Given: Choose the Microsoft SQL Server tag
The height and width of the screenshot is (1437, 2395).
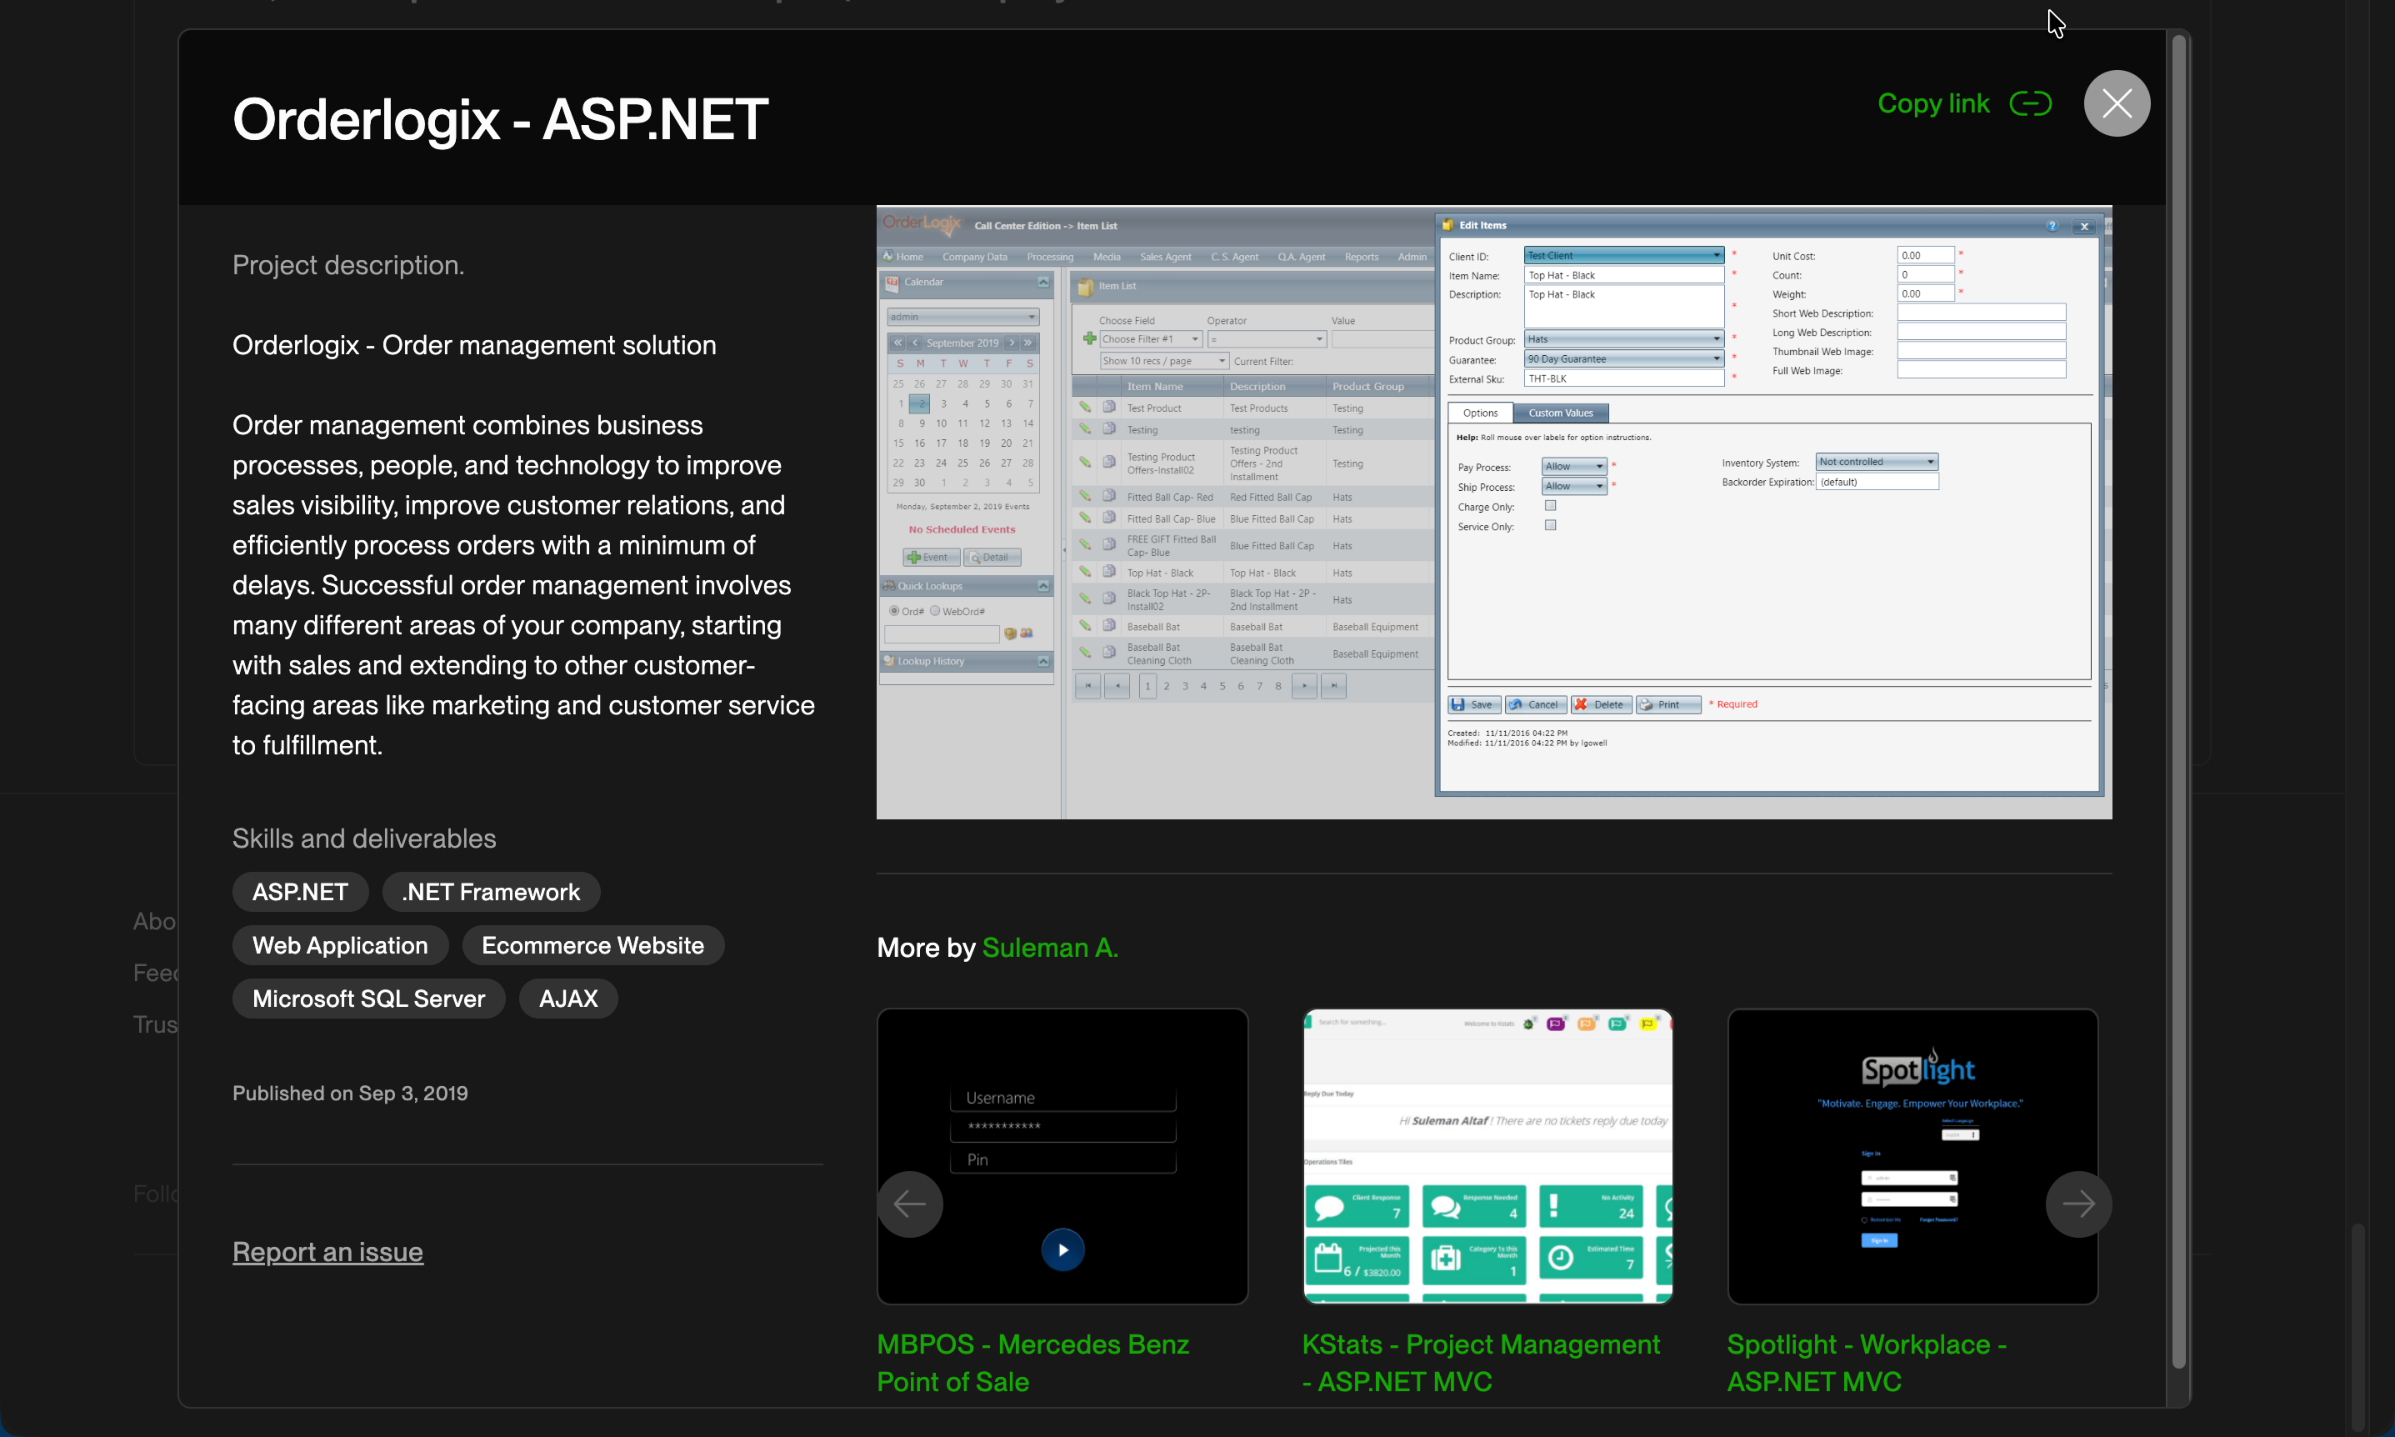Looking at the screenshot, I should [x=368, y=999].
